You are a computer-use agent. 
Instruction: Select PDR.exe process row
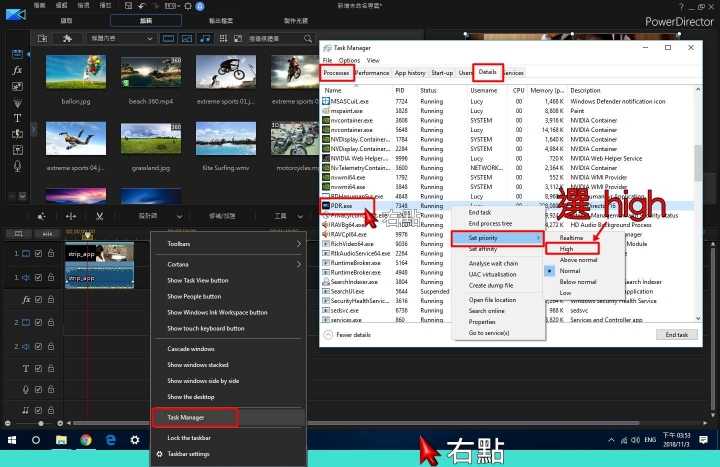pyautogui.click(x=507, y=206)
